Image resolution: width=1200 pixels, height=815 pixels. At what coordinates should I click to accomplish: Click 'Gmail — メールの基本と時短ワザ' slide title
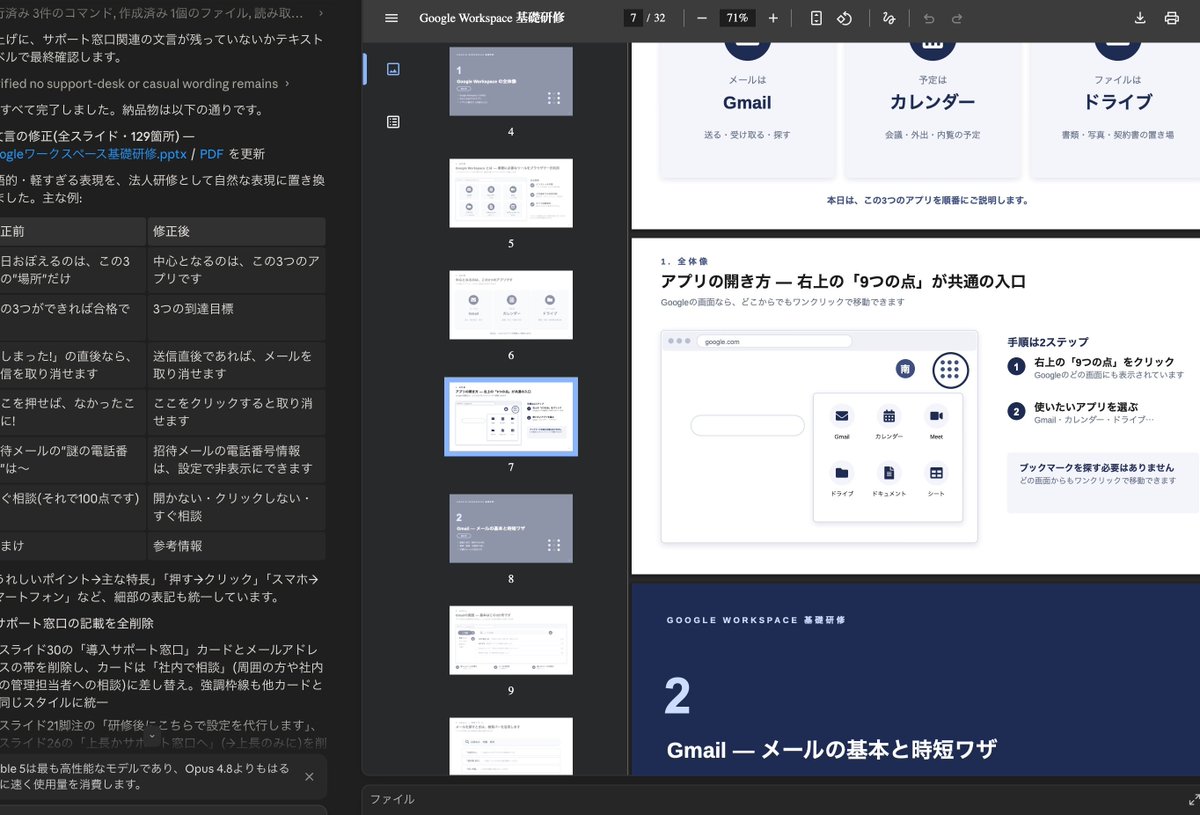[832, 749]
